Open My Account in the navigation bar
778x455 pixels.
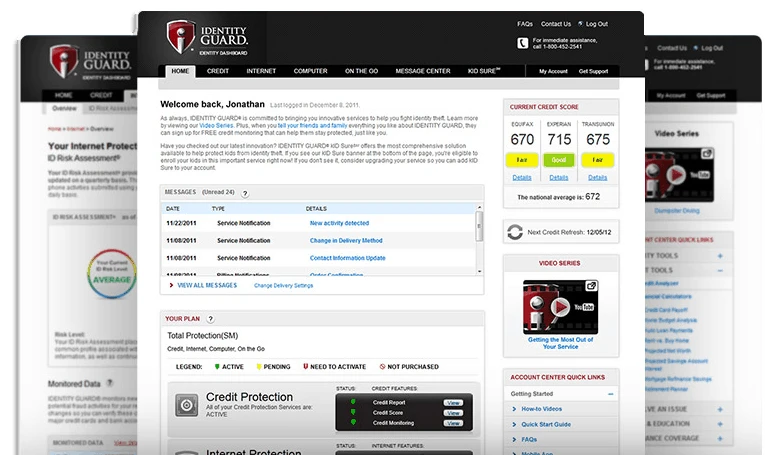[x=553, y=71]
